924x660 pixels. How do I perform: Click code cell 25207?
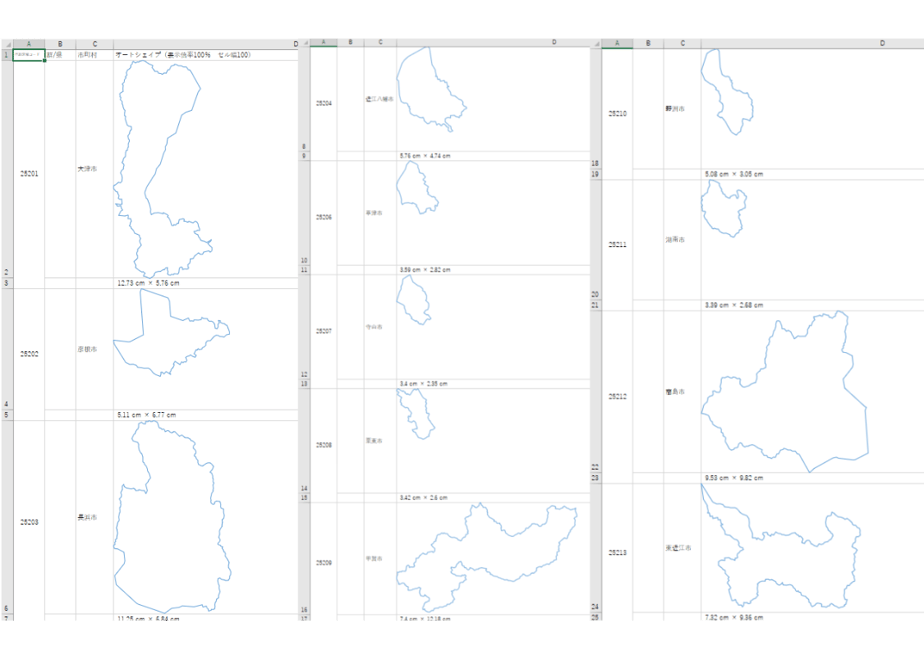coord(324,331)
